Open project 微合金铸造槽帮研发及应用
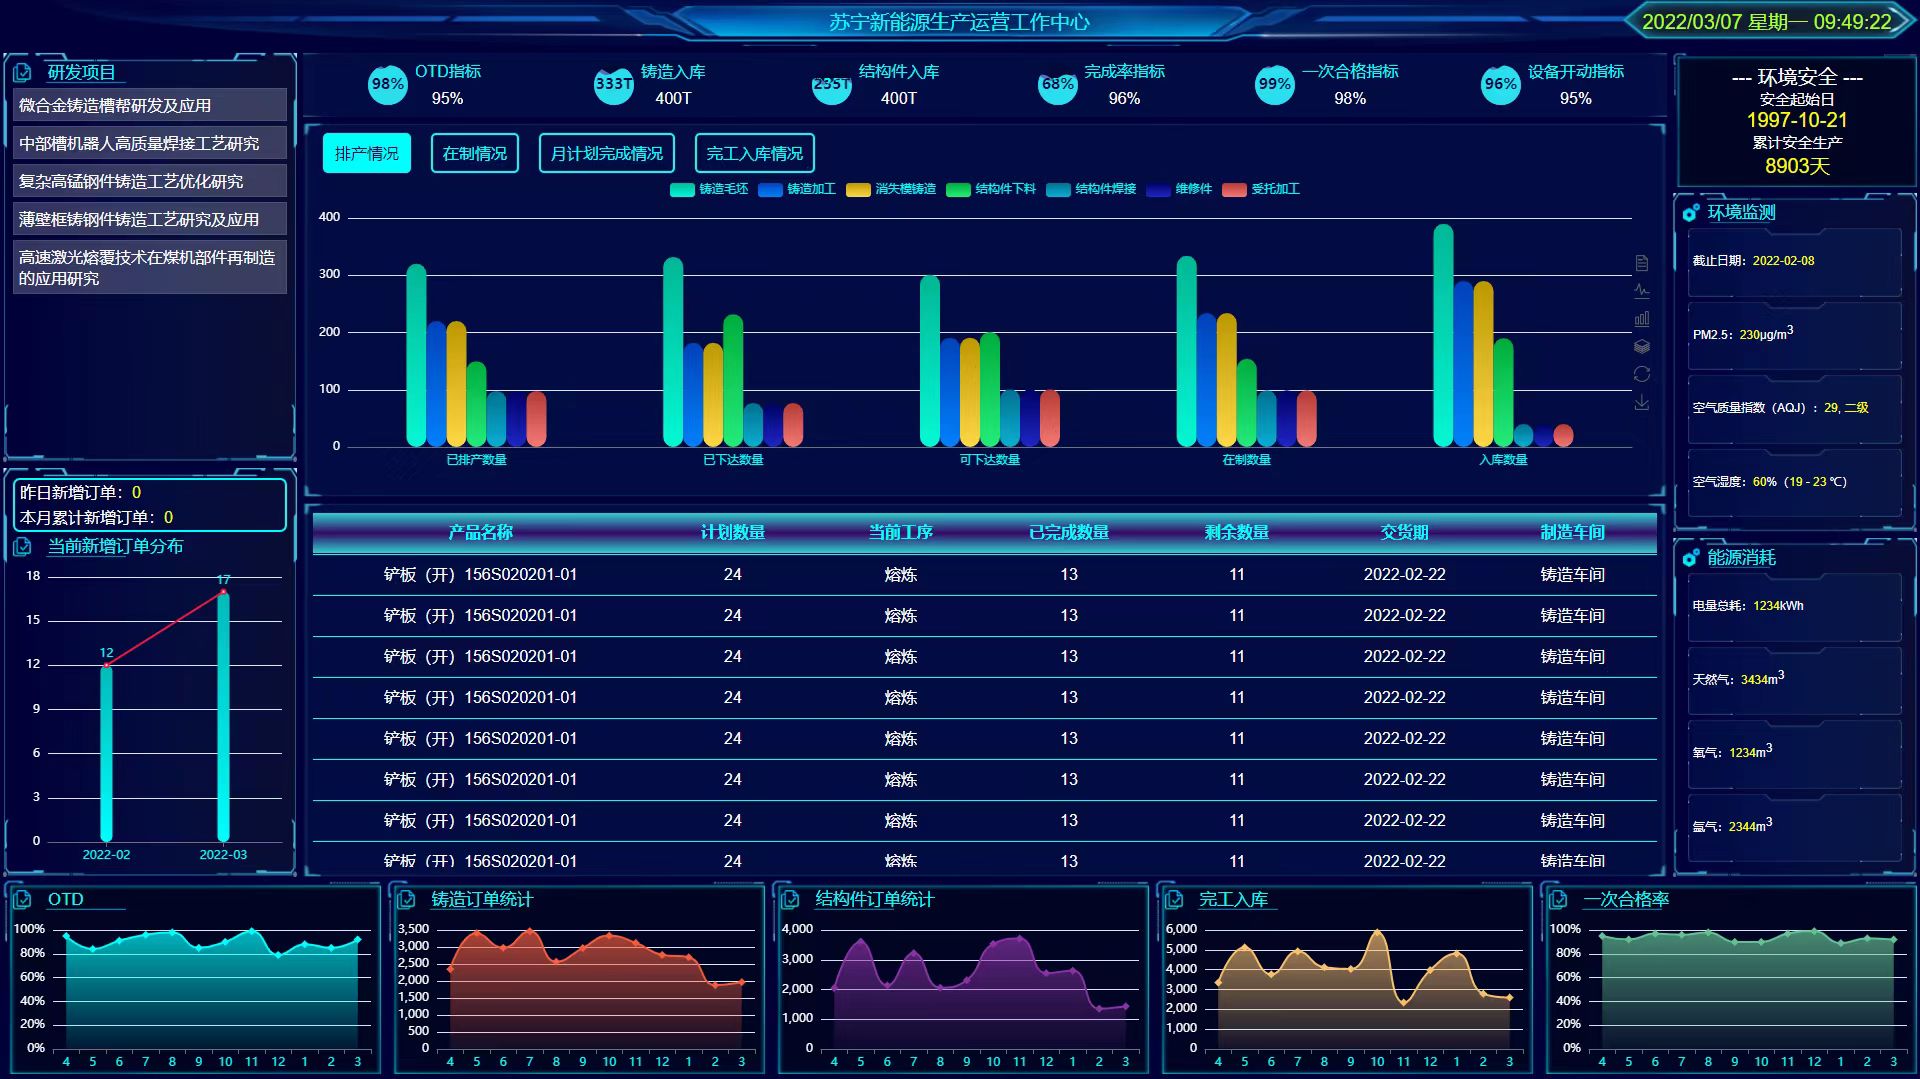1920x1079 pixels. tap(150, 105)
